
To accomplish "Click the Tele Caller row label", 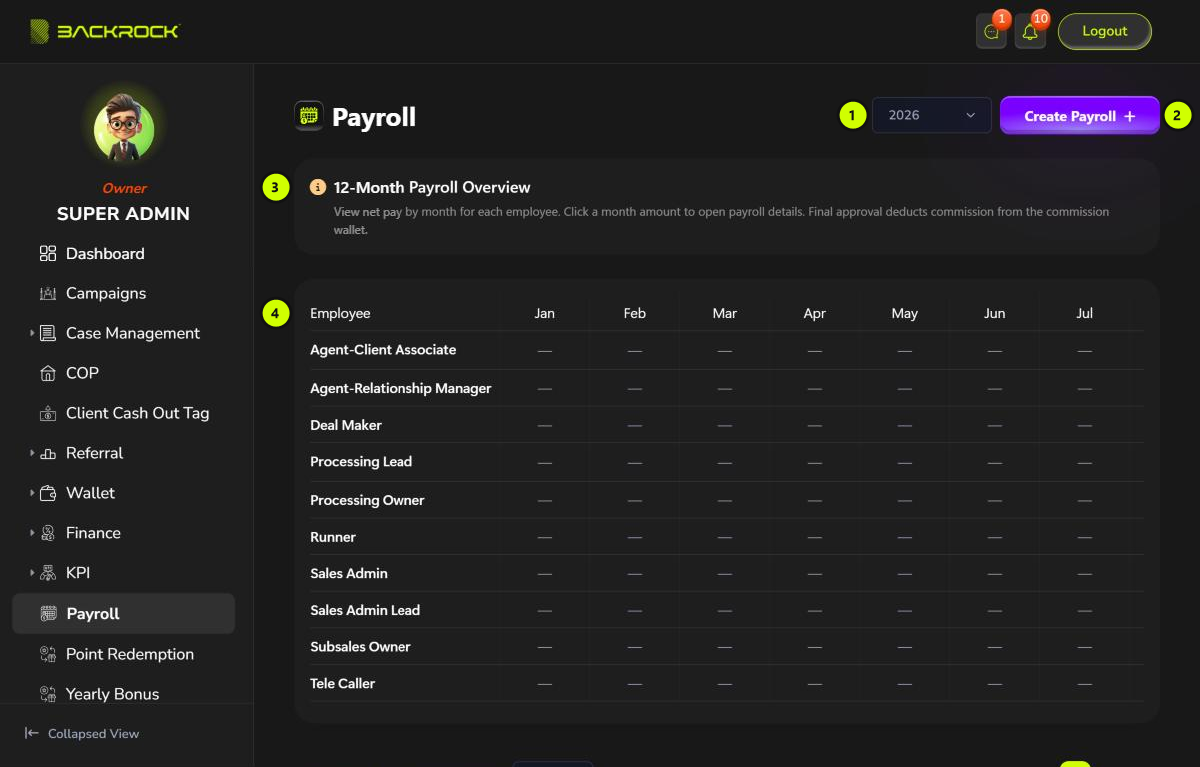I will (x=342, y=684).
